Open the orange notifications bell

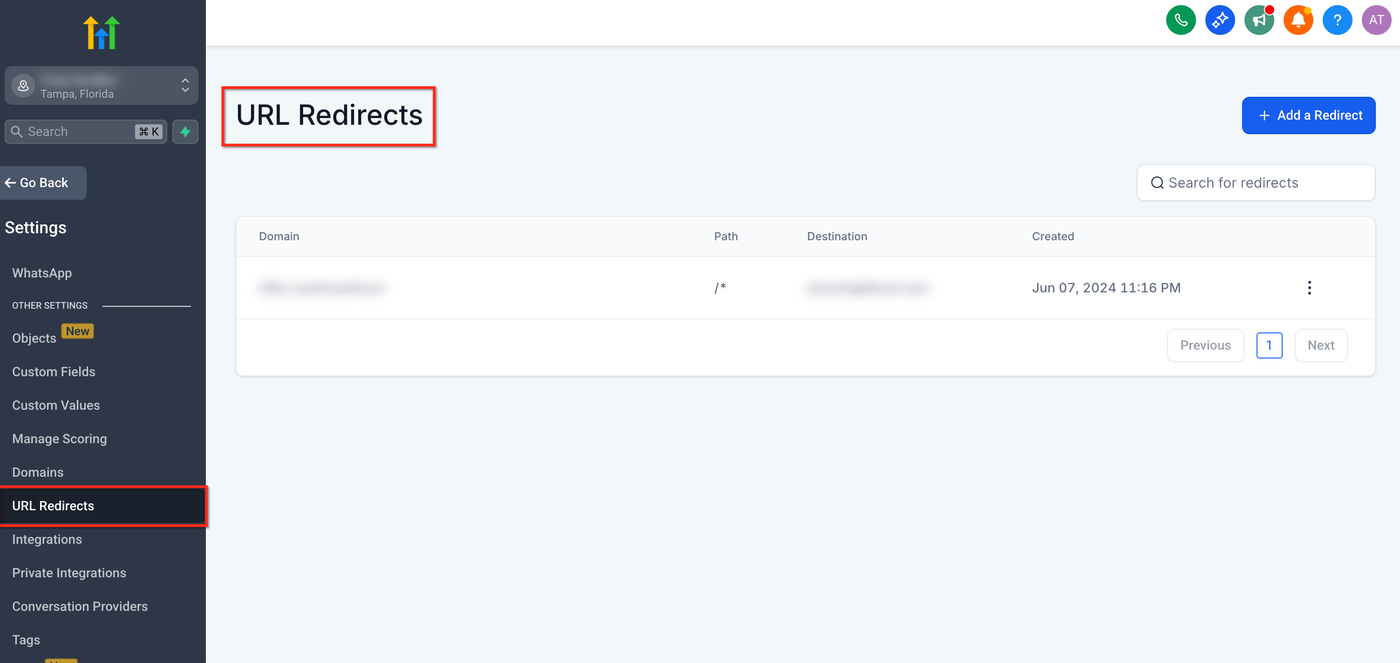tap(1298, 20)
